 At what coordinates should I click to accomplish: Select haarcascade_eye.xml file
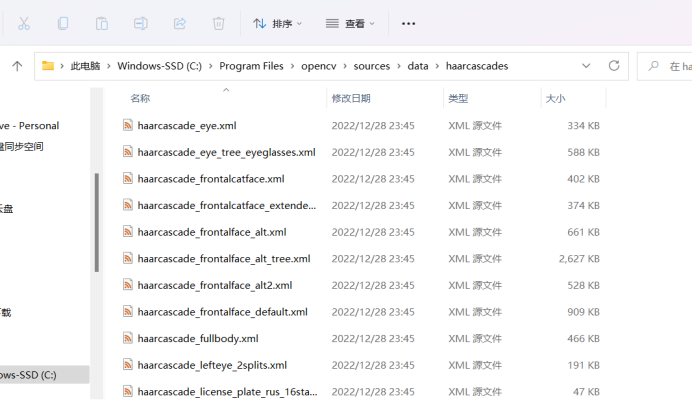click(x=187, y=126)
